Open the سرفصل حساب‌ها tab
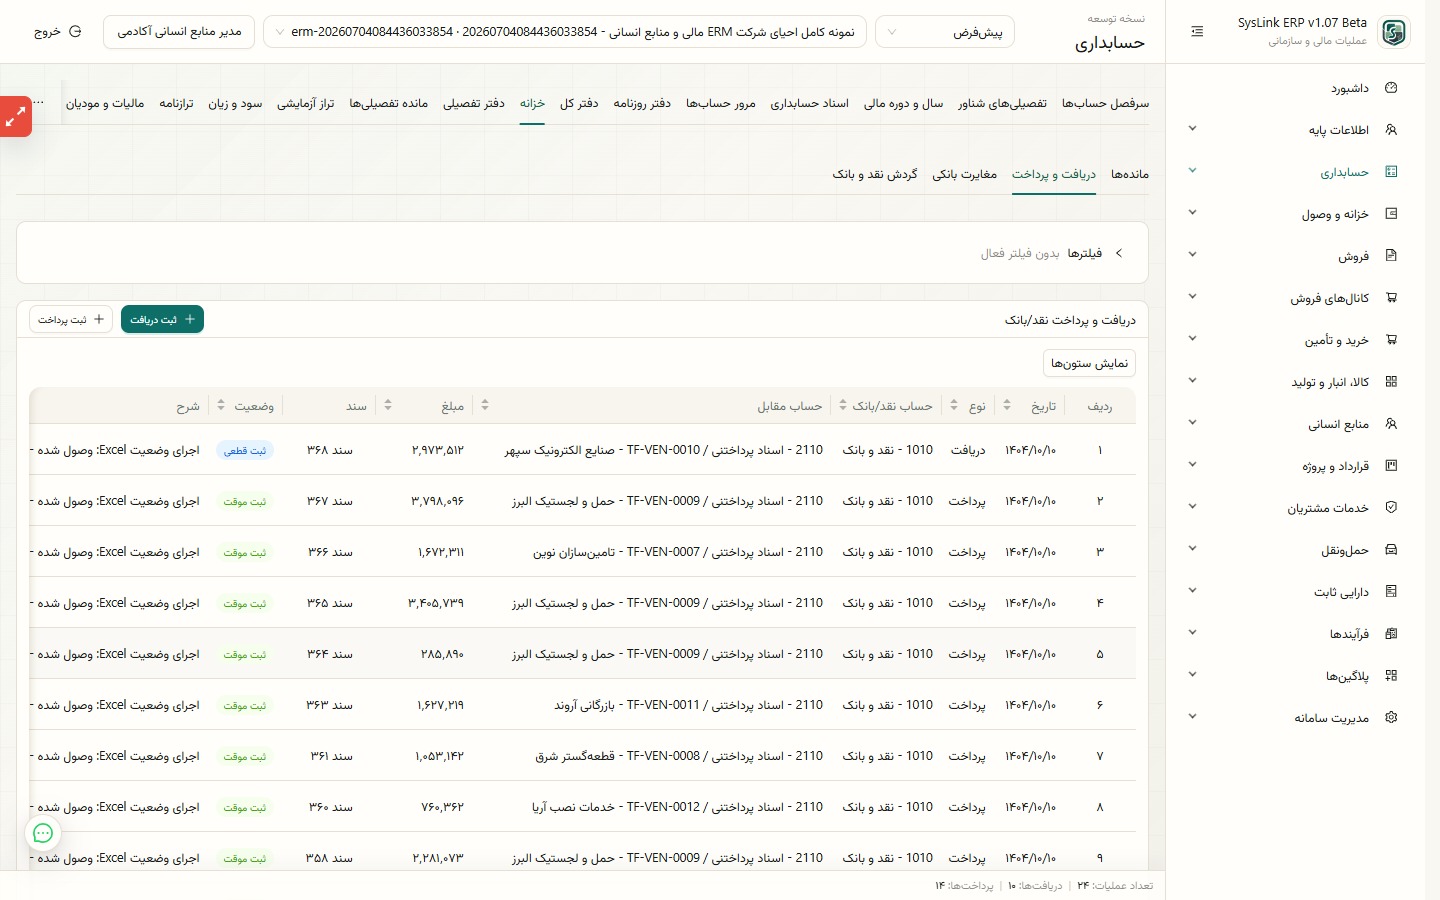This screenshot has height=900, width=1440. click(1105, 103)
